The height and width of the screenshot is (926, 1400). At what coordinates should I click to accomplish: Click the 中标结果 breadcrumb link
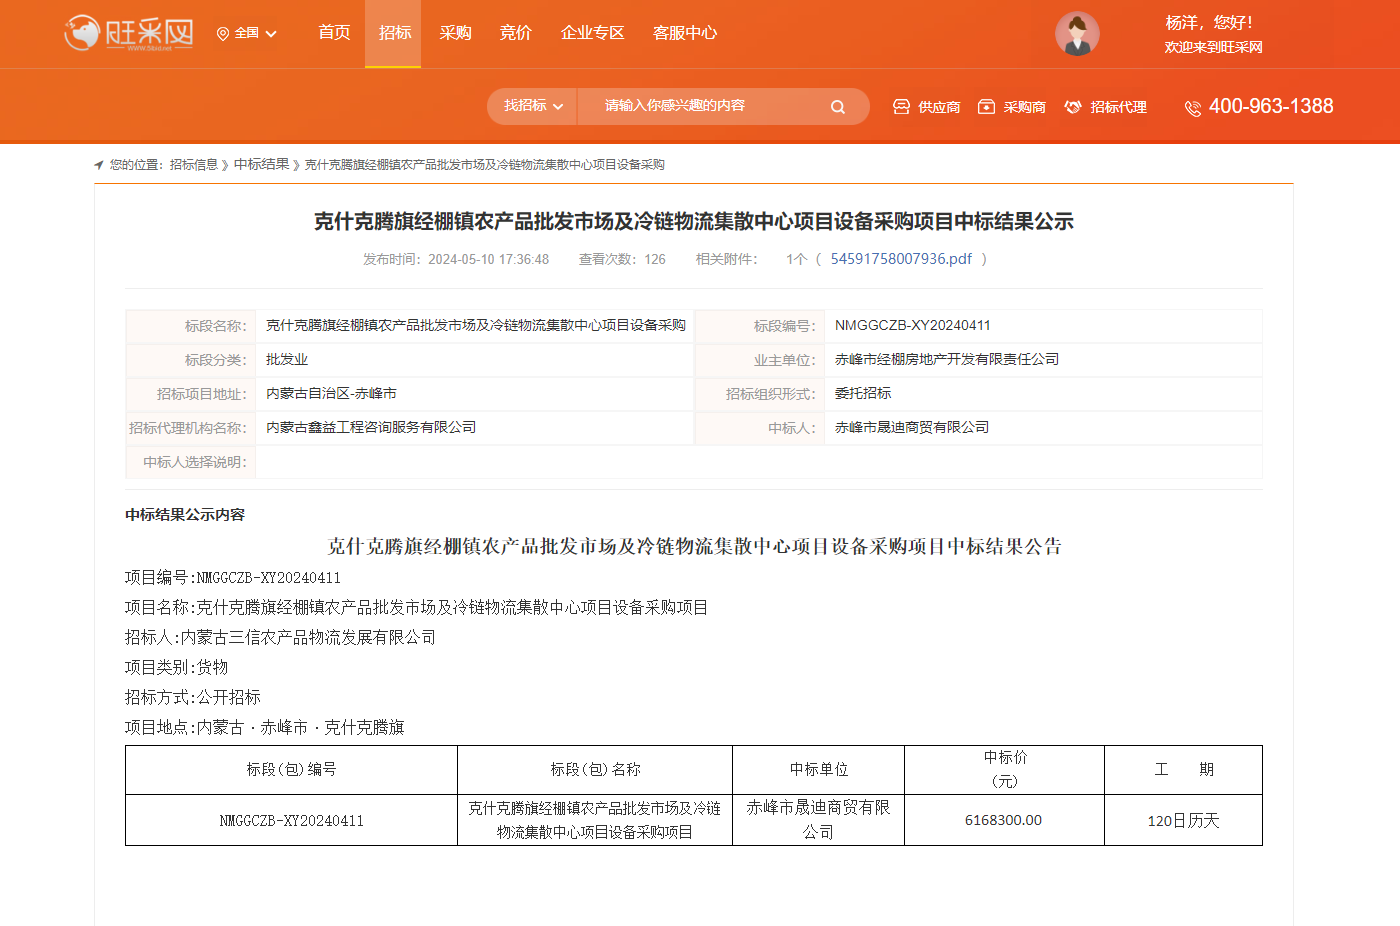point(261,165)
